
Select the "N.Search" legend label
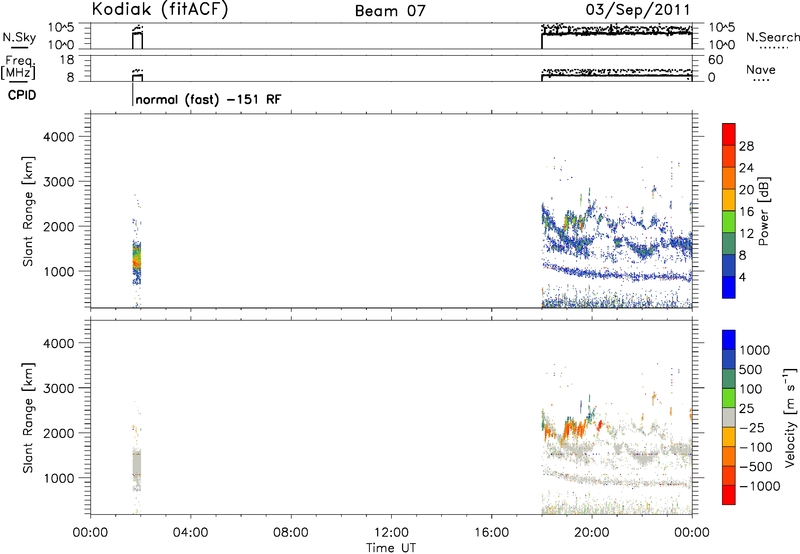click(772, 37)
